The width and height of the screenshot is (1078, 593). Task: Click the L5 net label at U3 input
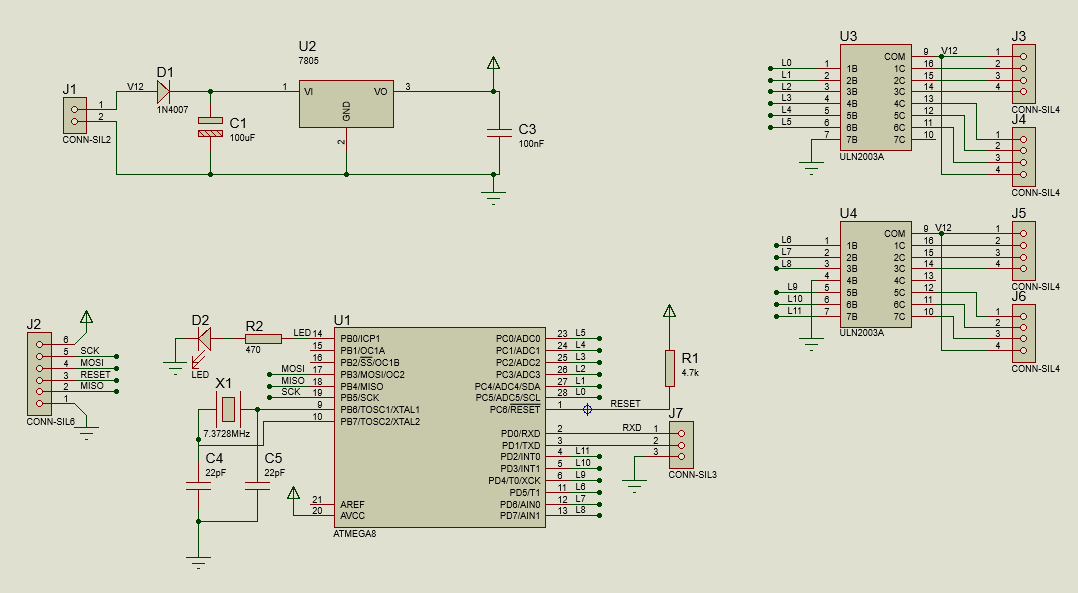(x=786, y=122)
